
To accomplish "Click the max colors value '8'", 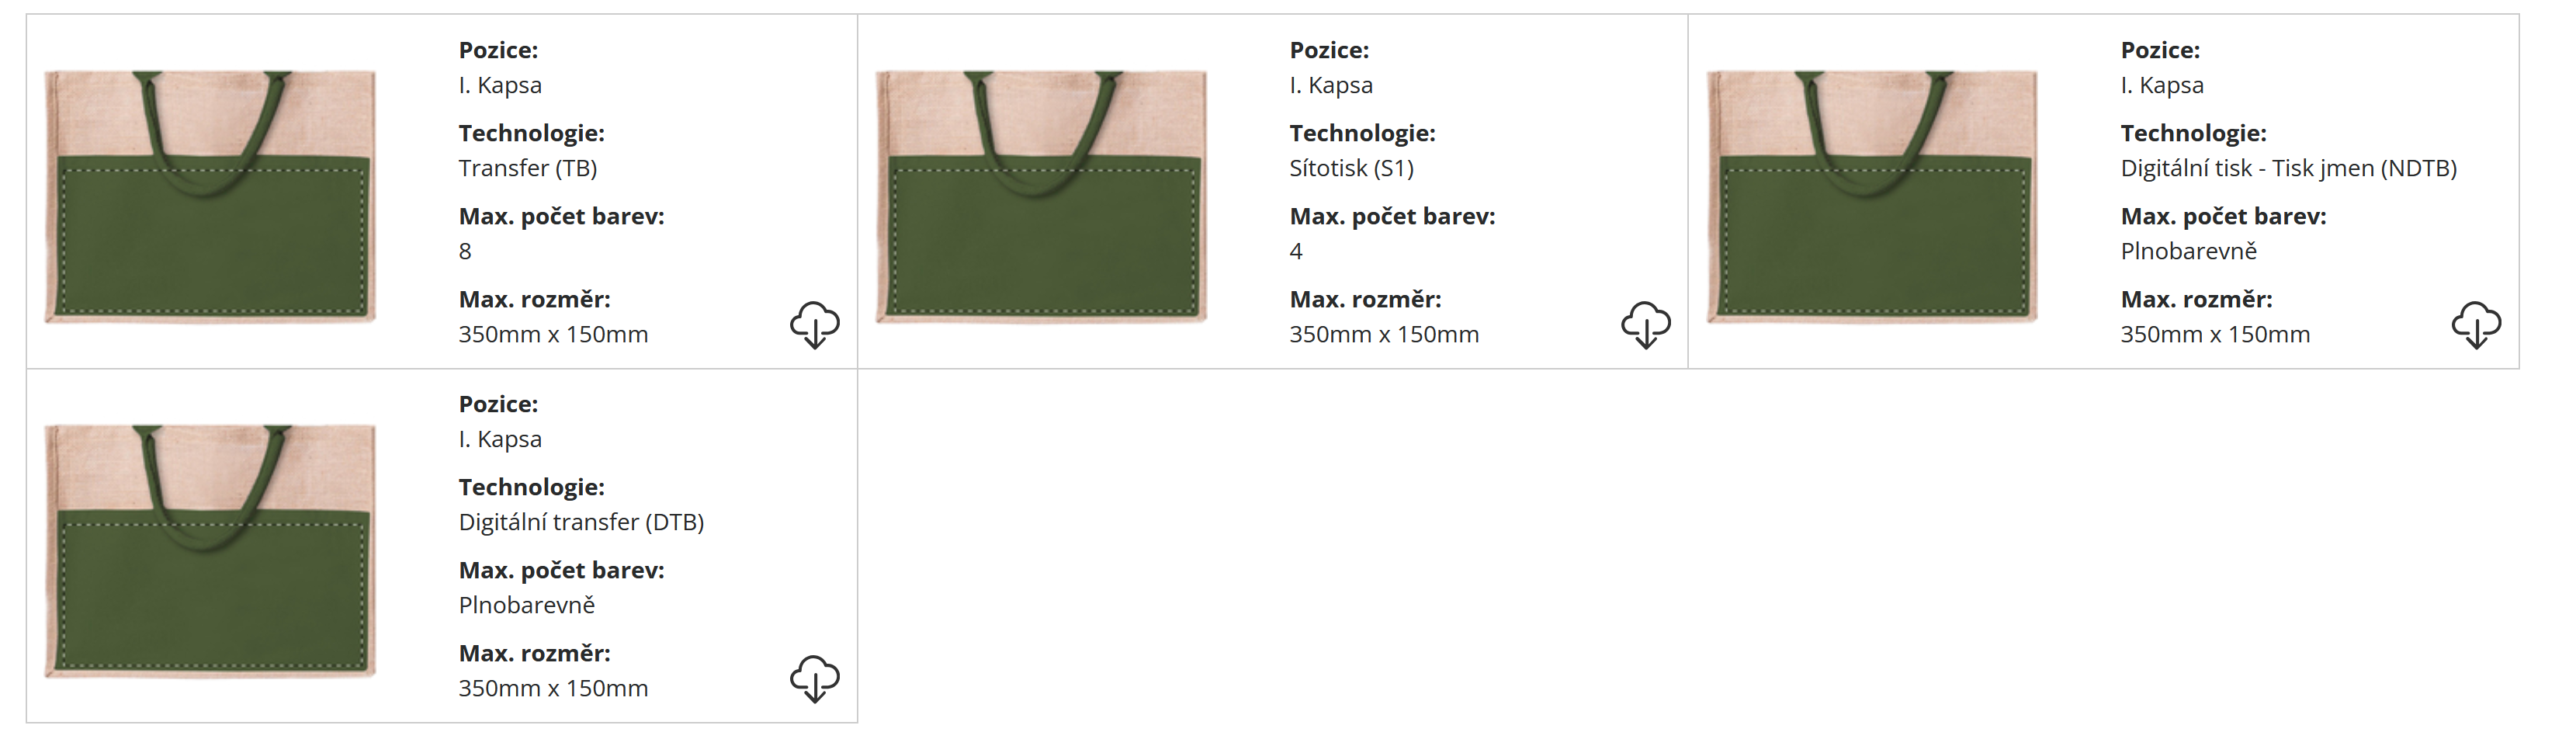I will (465, 251).
